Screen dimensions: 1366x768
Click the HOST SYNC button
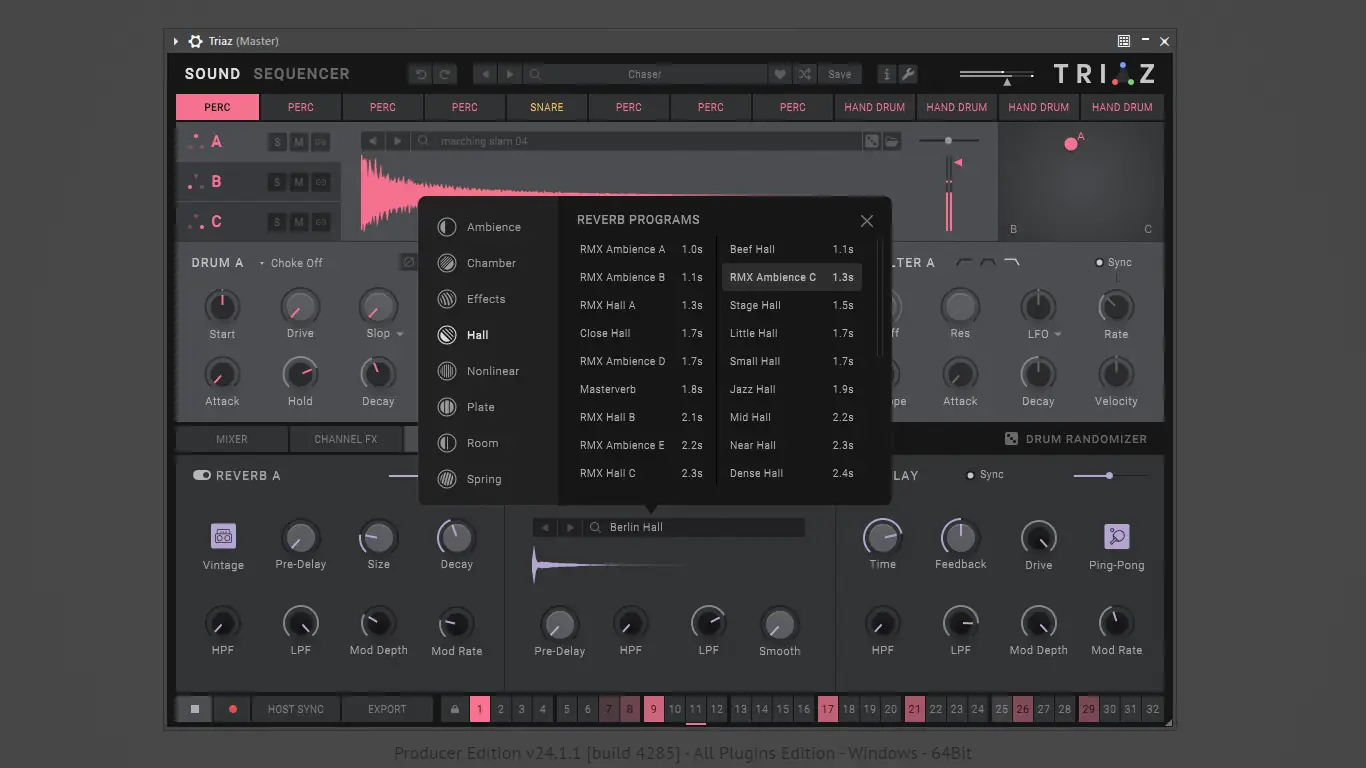296,709
